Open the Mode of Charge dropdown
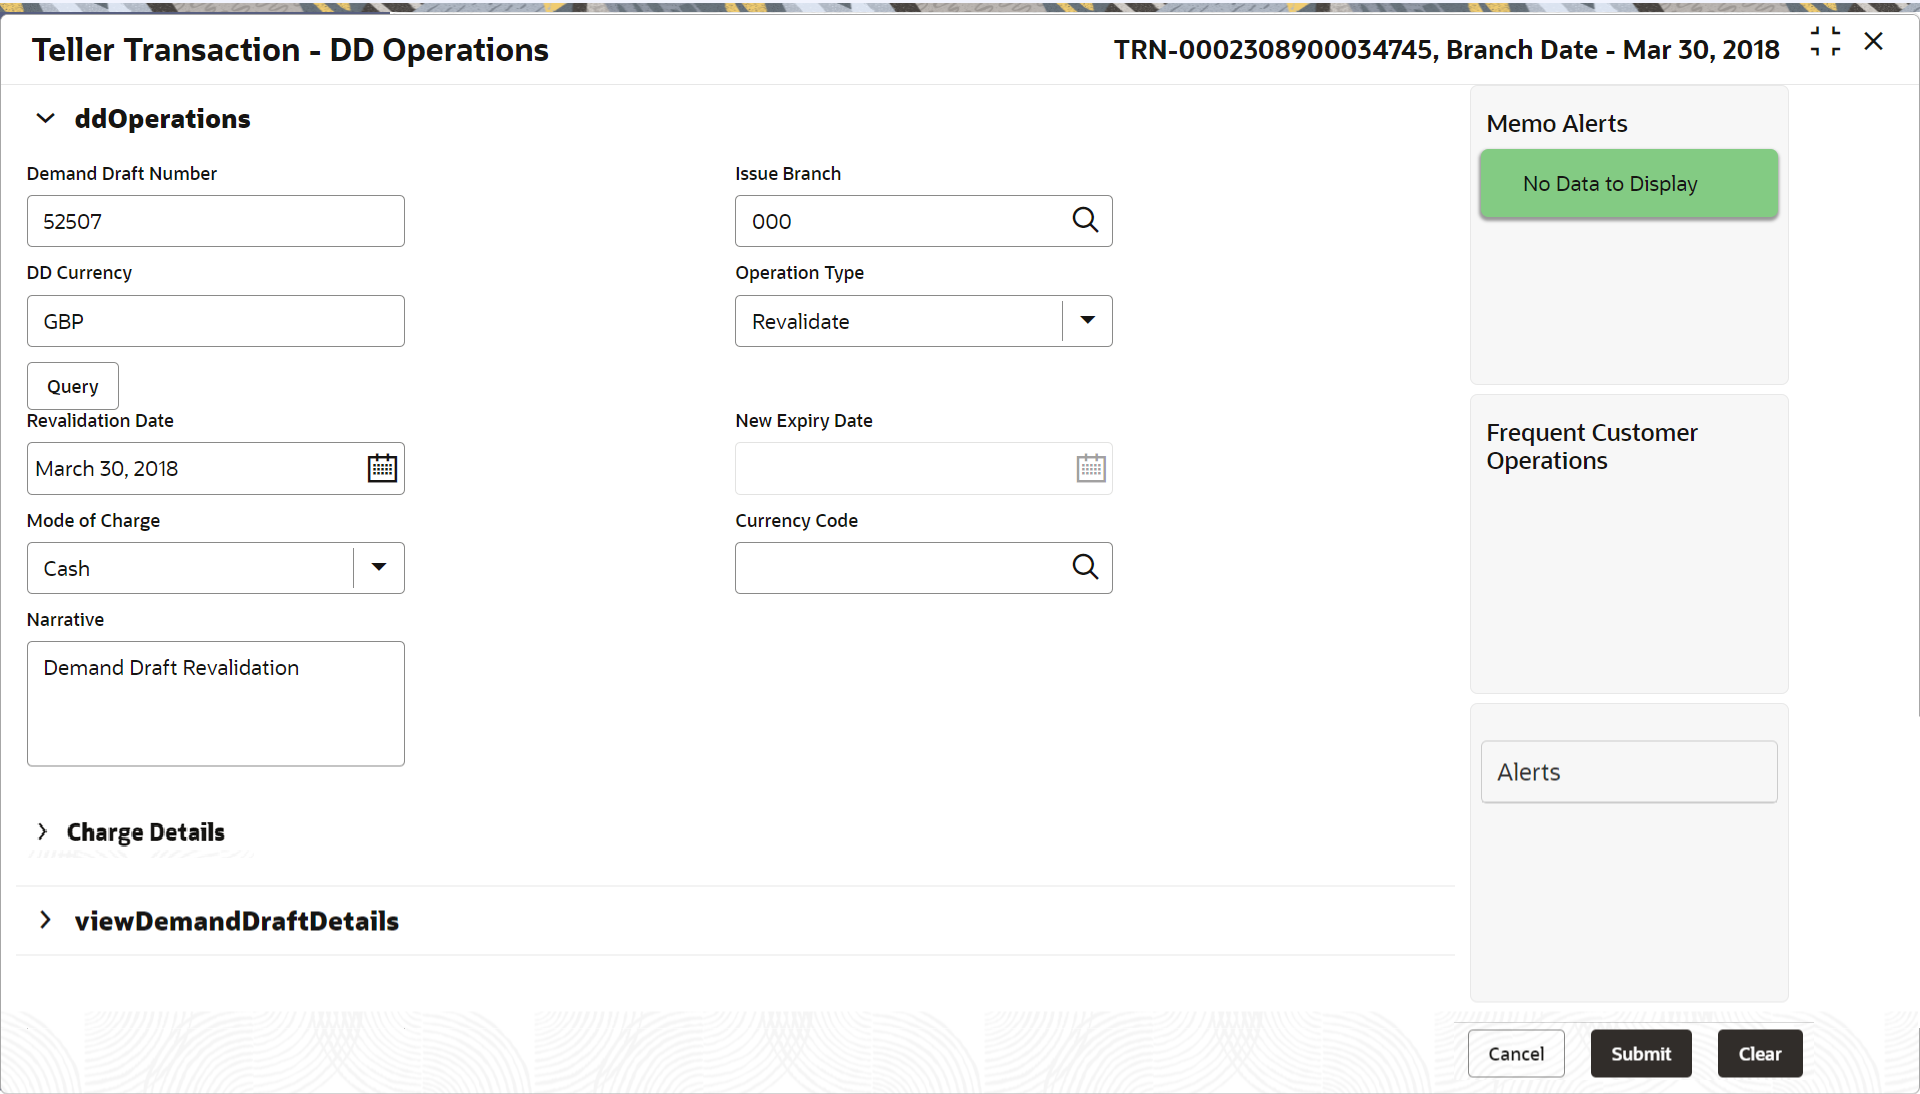This screenshot has width=1920, height=1094. (x=379, y=568)
